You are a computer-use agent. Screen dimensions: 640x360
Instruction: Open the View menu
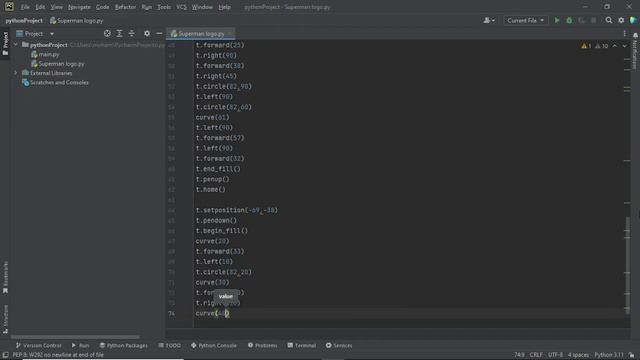56,7
